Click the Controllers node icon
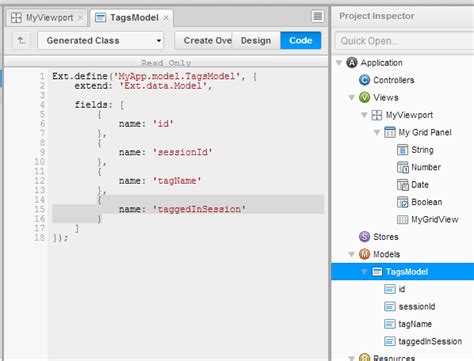The image size is (474, 361). [364, 80]
